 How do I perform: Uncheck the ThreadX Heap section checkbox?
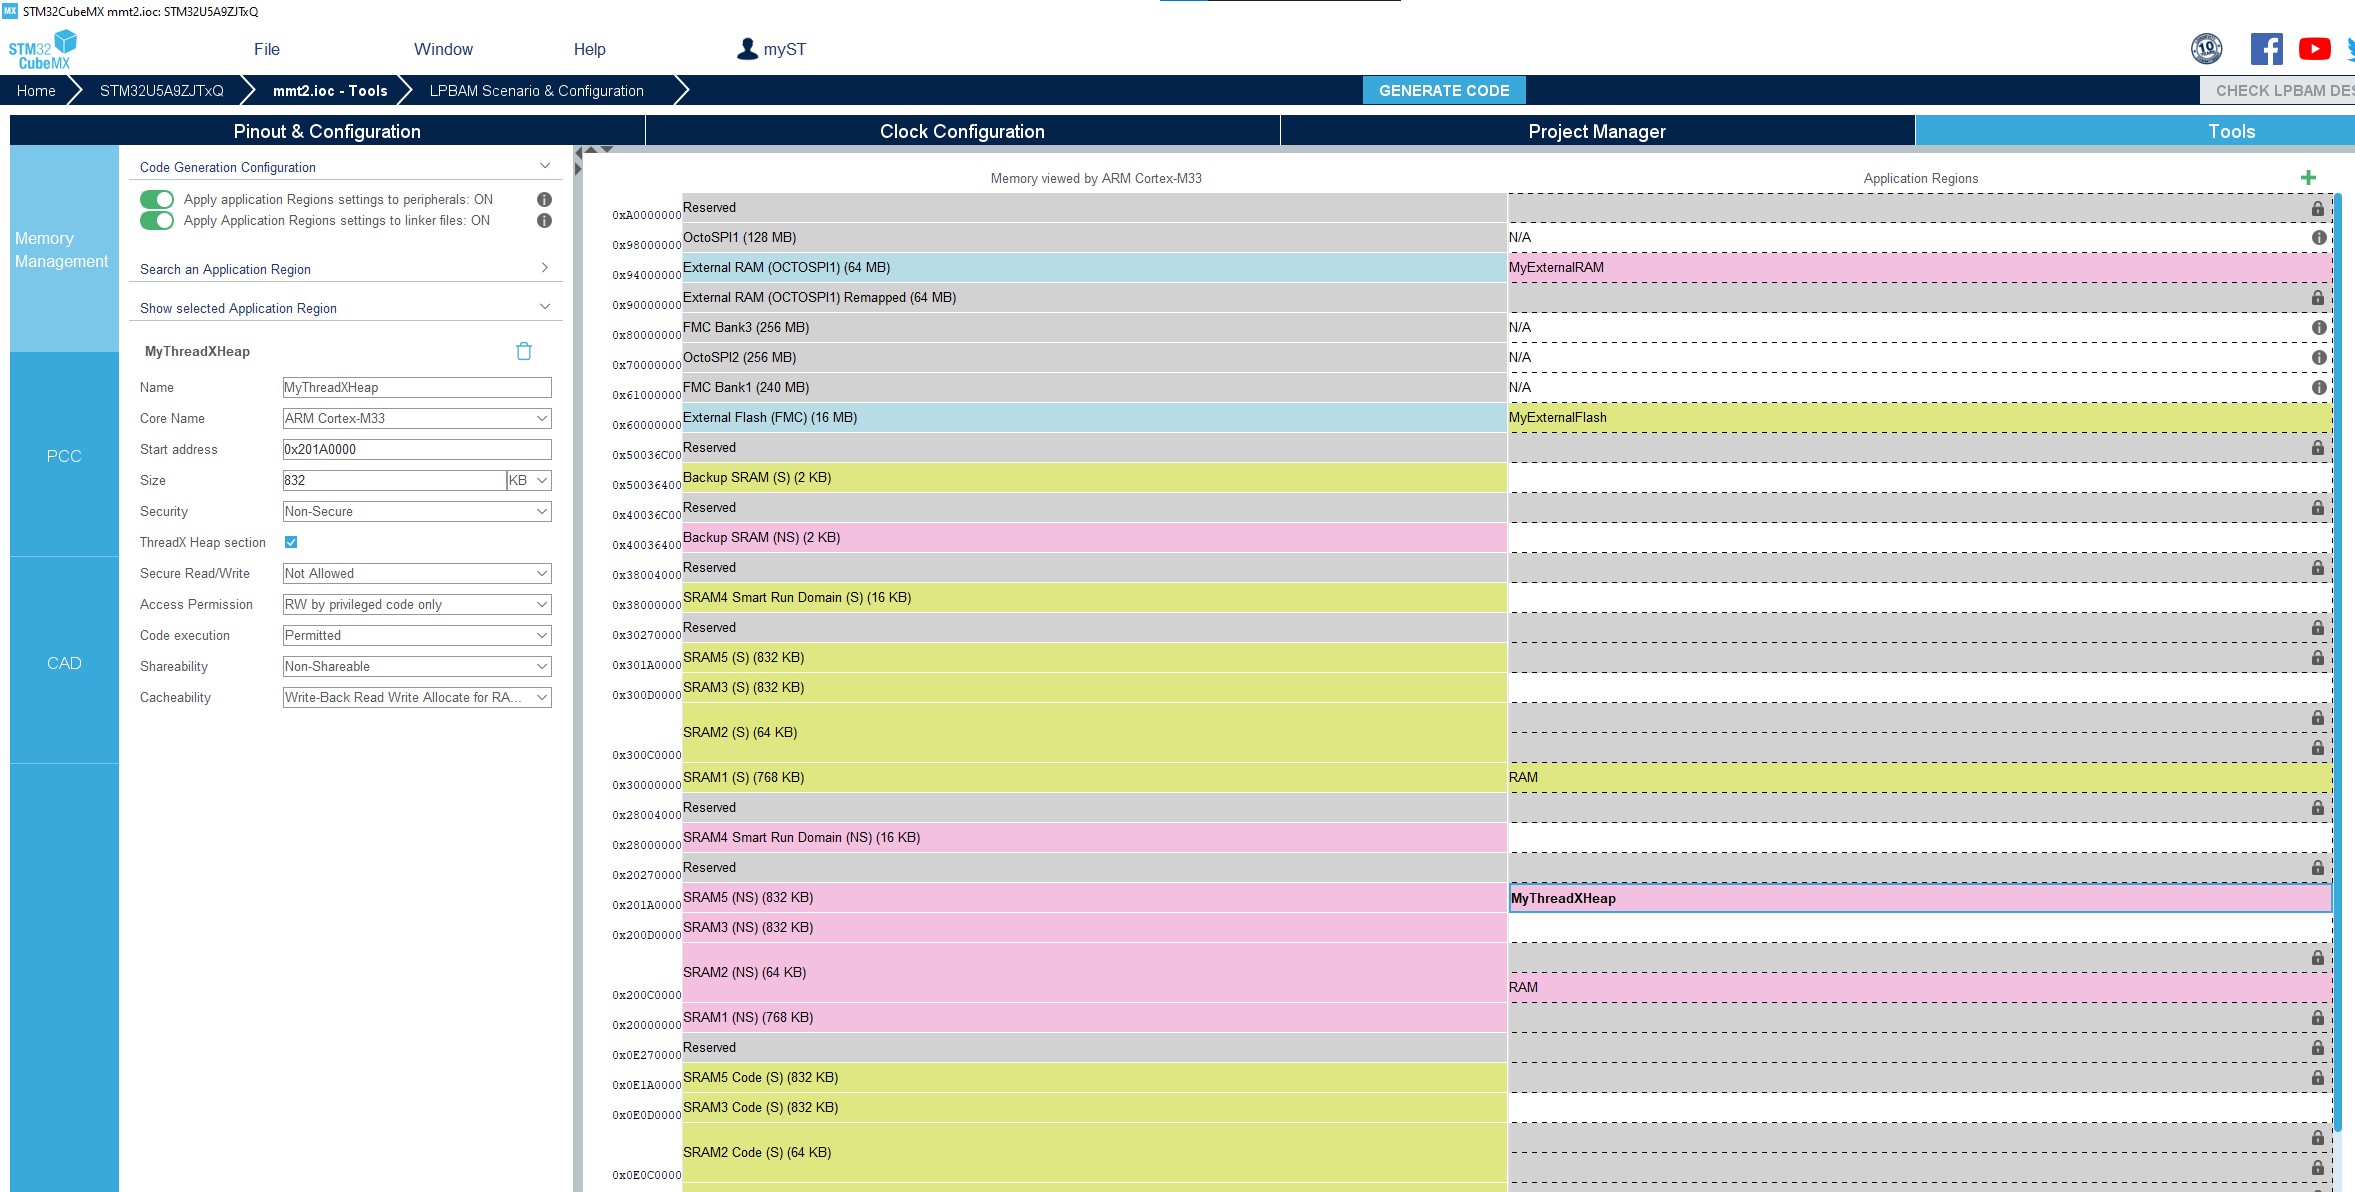pos(291,542)
